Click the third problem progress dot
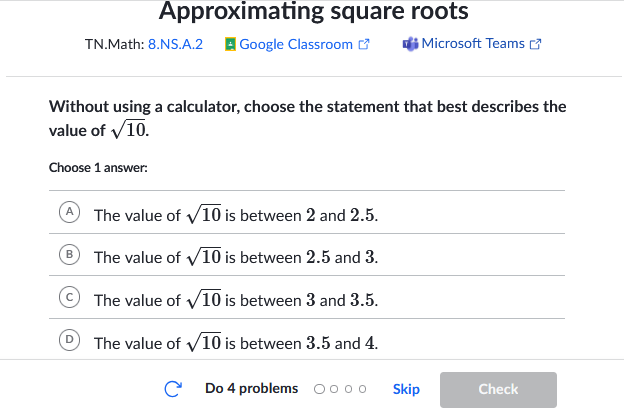 pyautogui.click(x=348, y=389)
